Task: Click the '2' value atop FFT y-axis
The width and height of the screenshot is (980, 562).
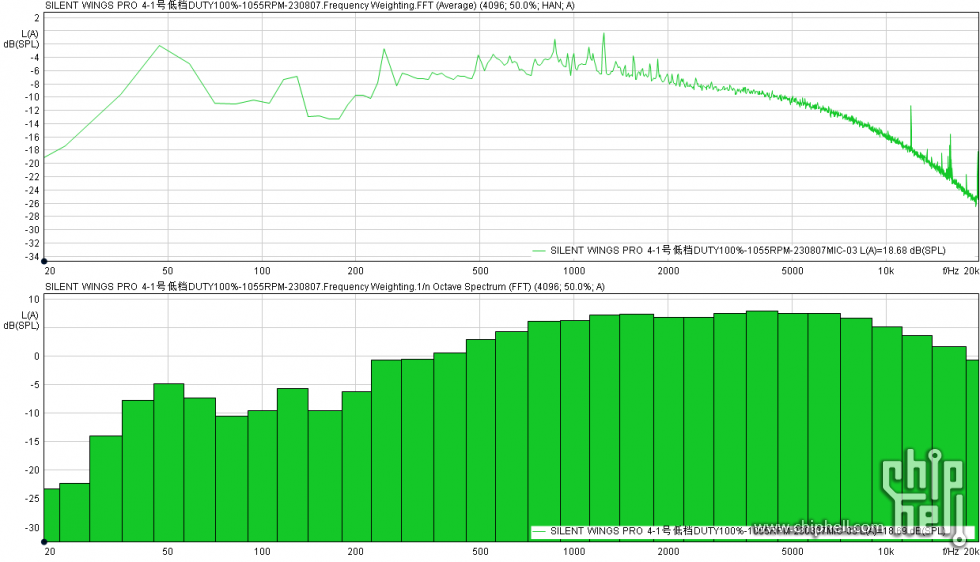Action: click(37, 18)
